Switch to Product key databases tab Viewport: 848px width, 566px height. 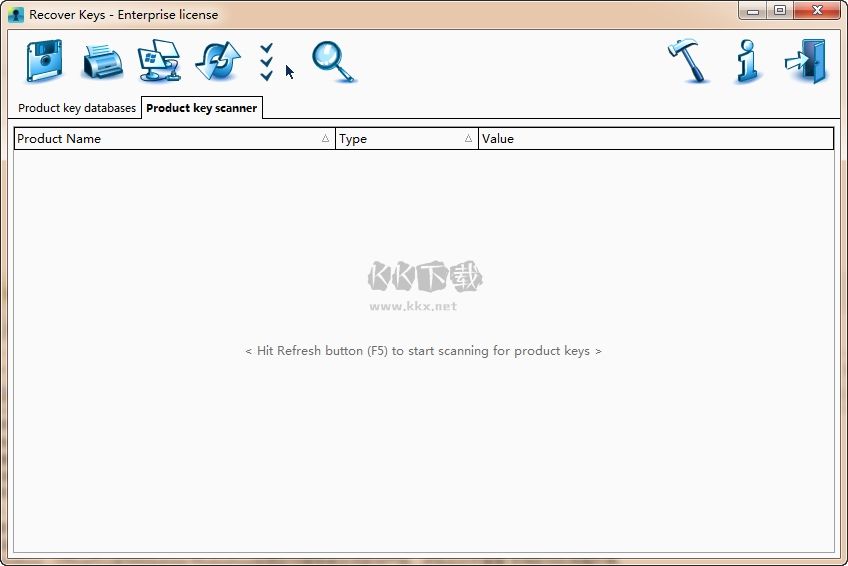click(x=77, y=108)
